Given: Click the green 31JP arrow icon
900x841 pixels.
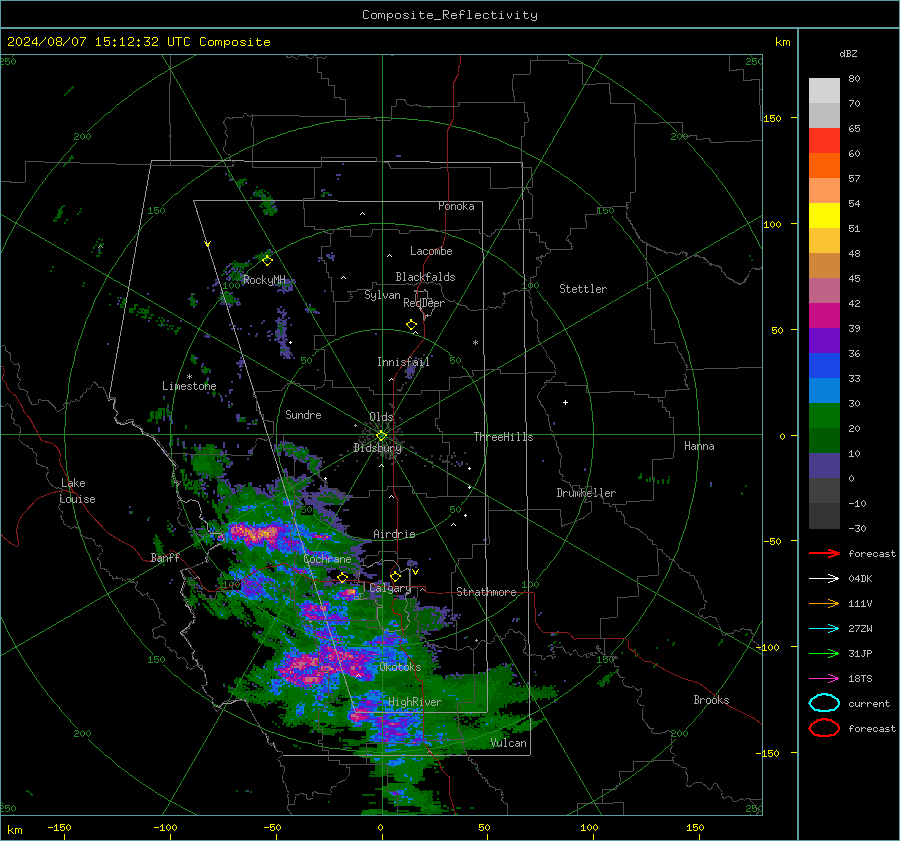Looking at the screenshot, I should click(x=824, y=653).
